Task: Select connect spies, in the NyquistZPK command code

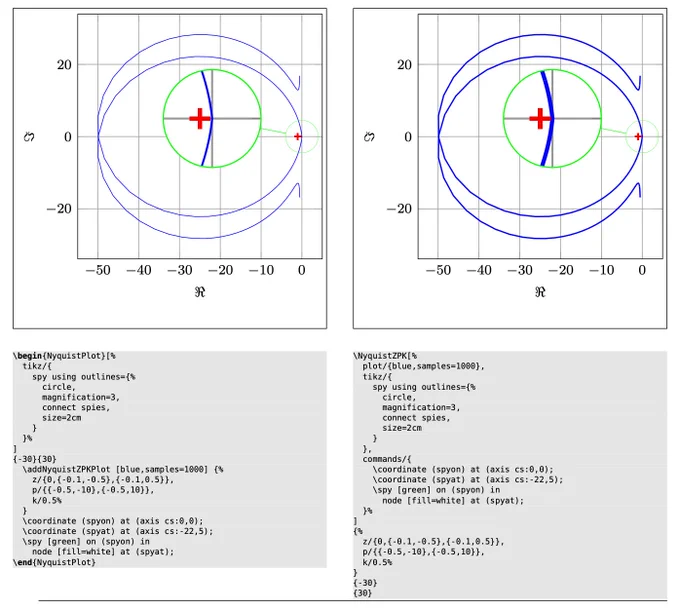Action: (x=416, y=418)
